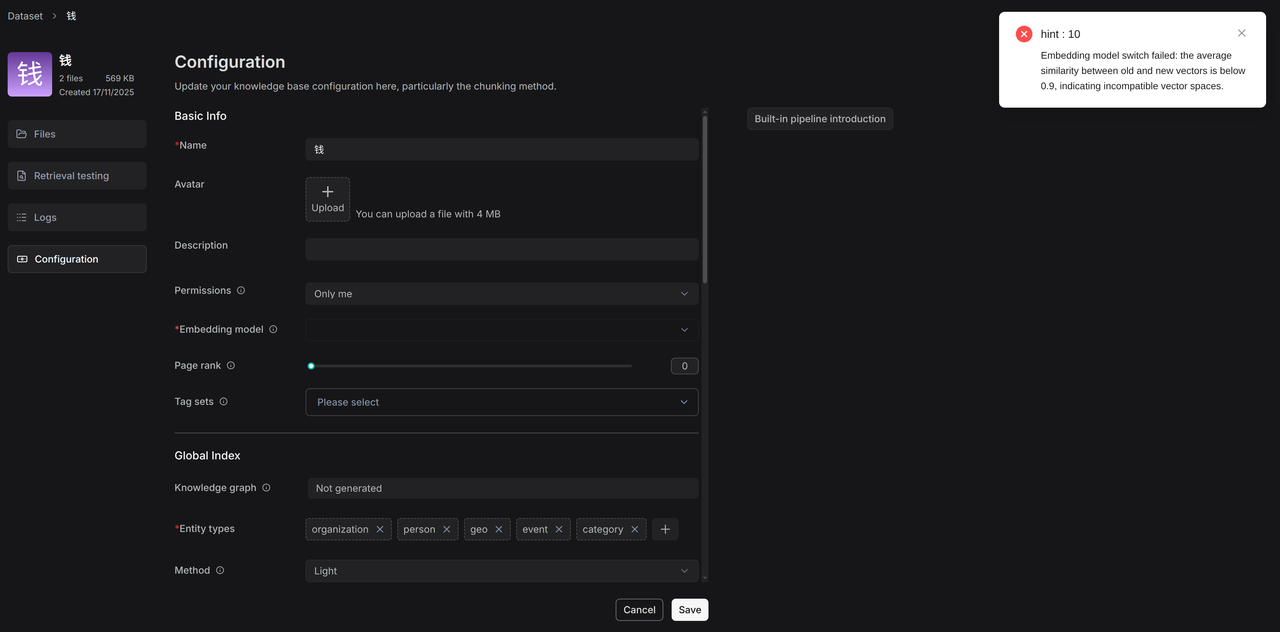Open the Permissions dropdown
1280x632 pixels.
pos(501,294)
